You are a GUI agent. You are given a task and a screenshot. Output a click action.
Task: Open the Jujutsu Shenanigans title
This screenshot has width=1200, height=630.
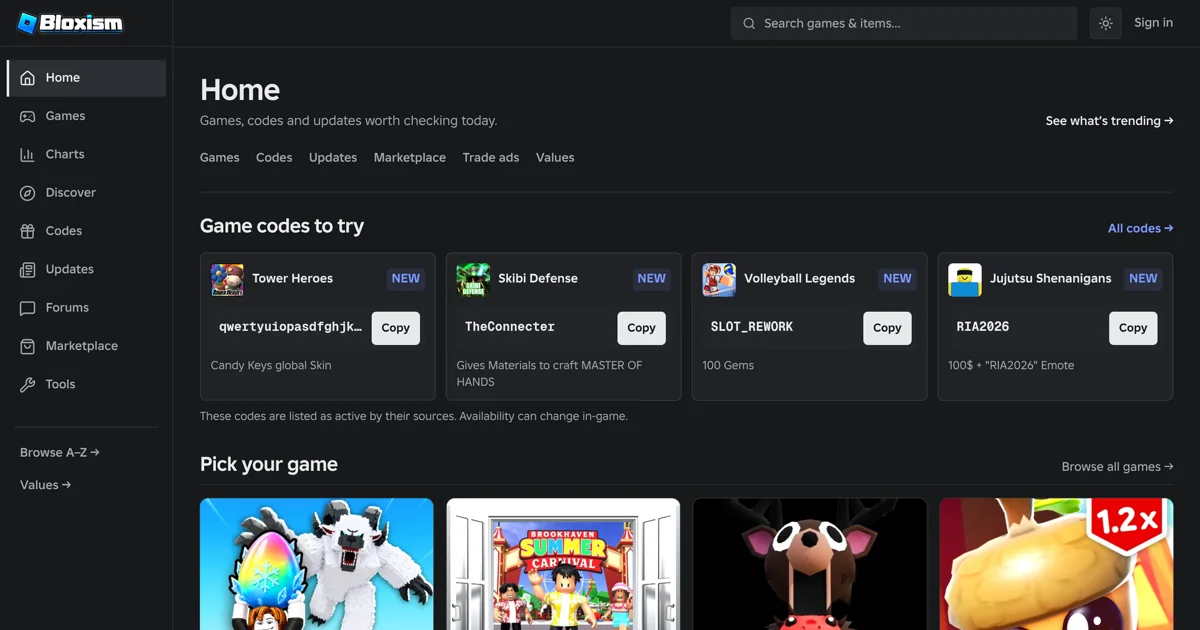(1051, 279)
